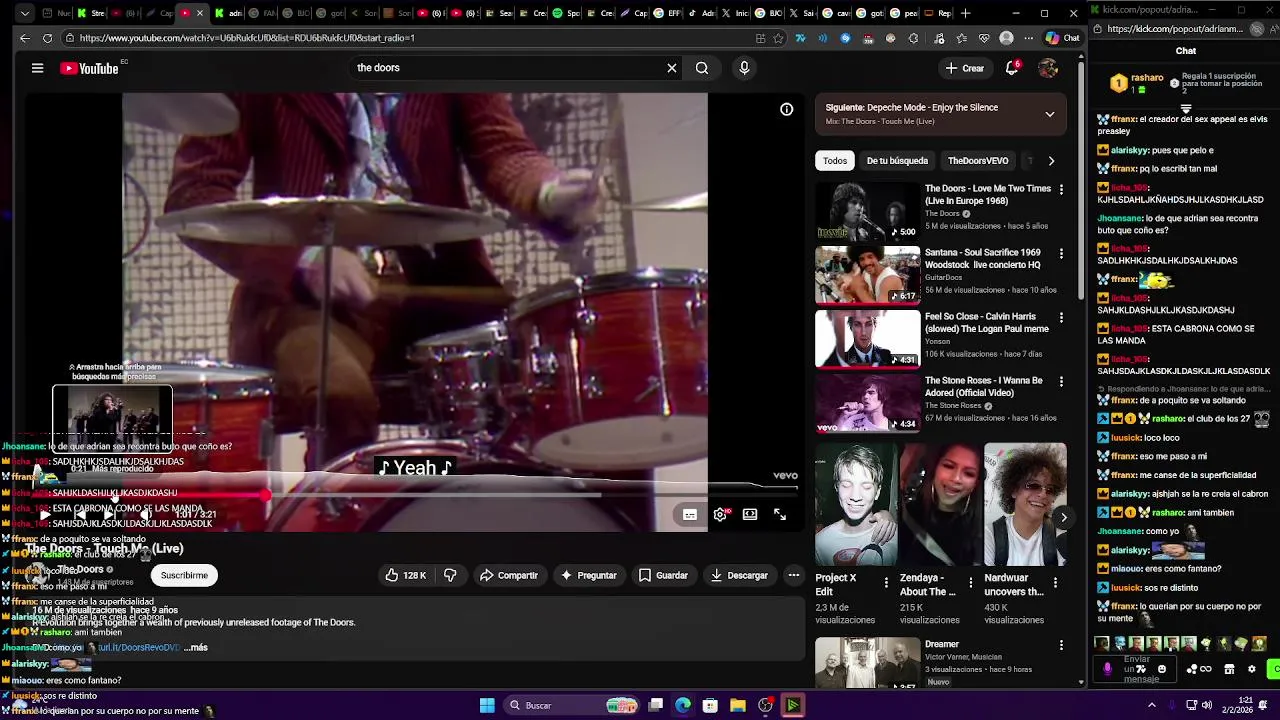Dislike the video
The width and height of the screenshot is (1280, 720).
(450, 575)
